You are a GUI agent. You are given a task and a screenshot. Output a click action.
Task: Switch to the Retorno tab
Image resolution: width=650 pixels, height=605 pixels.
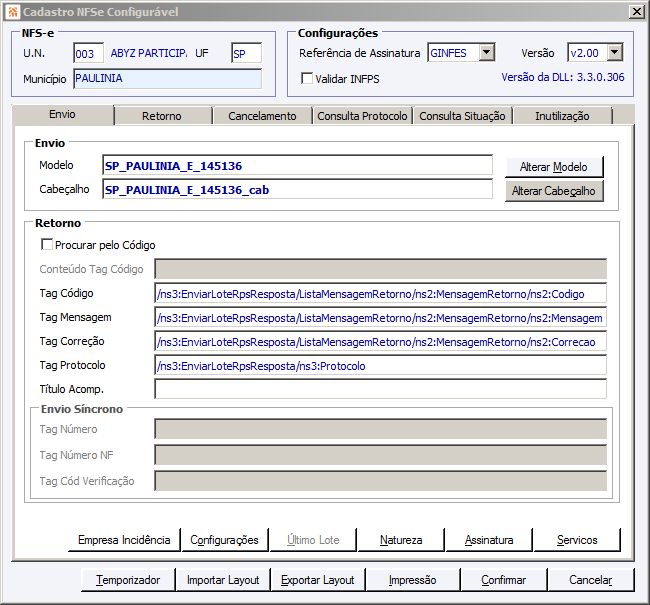(x=162, y=116)
